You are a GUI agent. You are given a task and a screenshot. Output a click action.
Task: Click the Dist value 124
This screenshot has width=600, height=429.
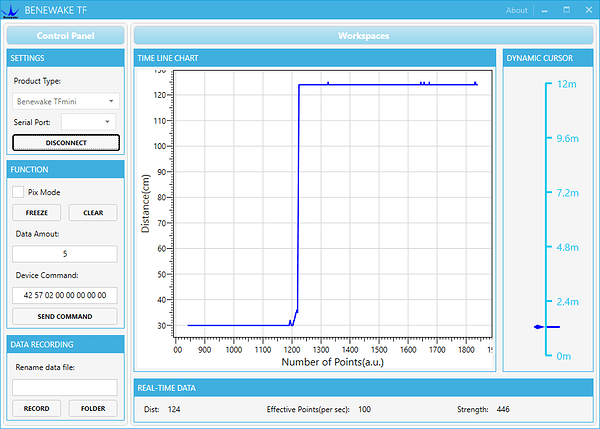pyautogui.click(x=174, y=409)
